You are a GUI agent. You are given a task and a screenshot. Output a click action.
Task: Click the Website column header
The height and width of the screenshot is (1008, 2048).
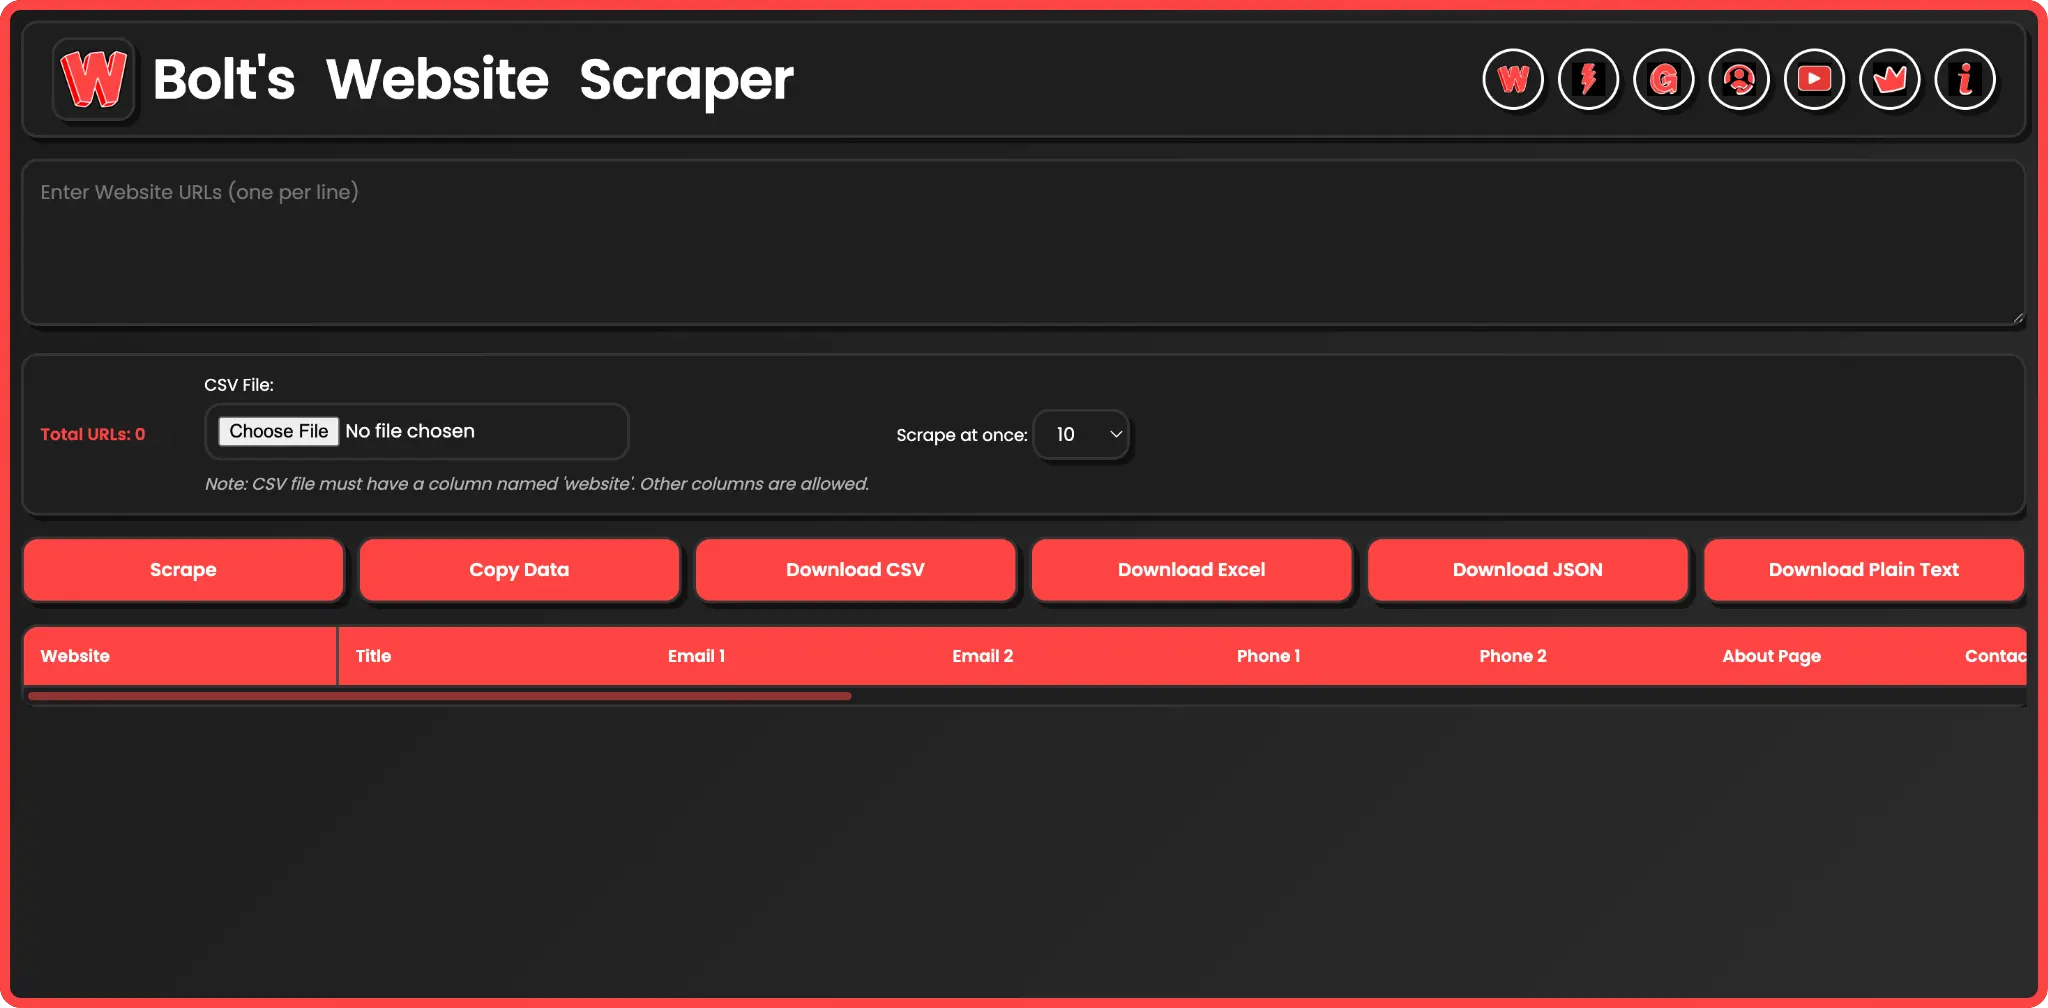click(75, 656)
